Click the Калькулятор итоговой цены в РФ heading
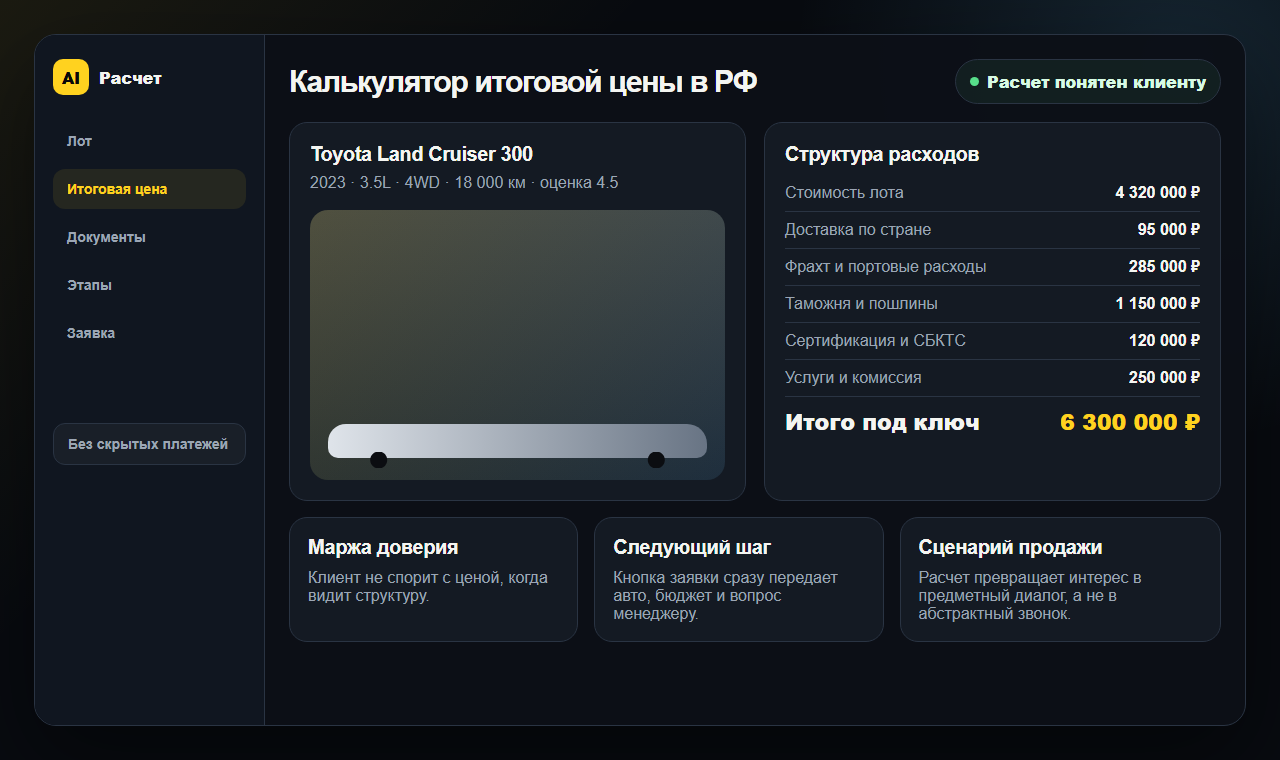 (x=523, y=82)
